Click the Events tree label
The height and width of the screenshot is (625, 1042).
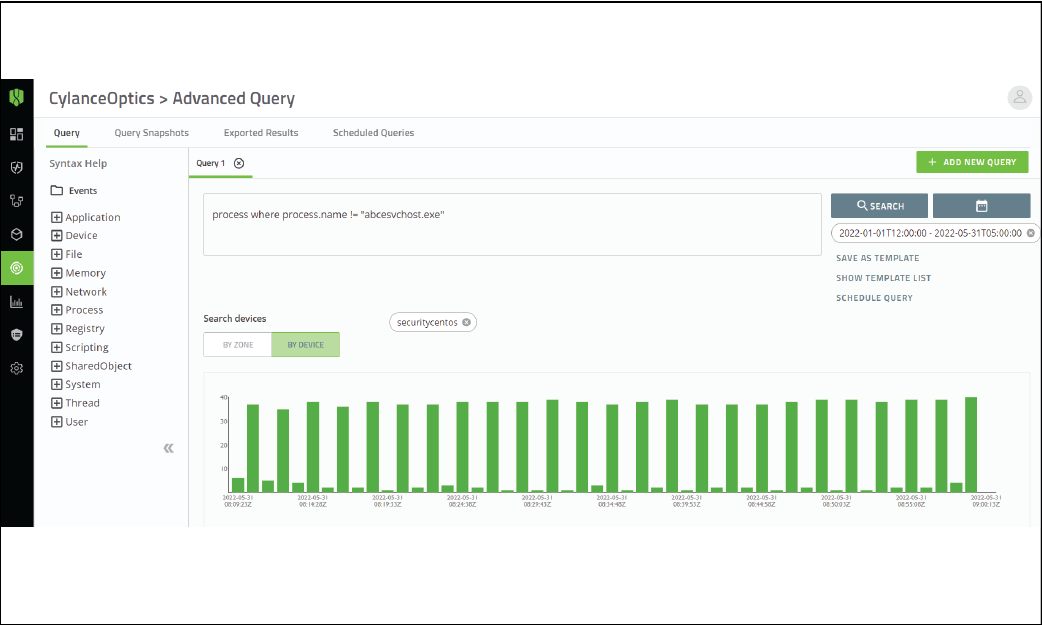(83, 191)
